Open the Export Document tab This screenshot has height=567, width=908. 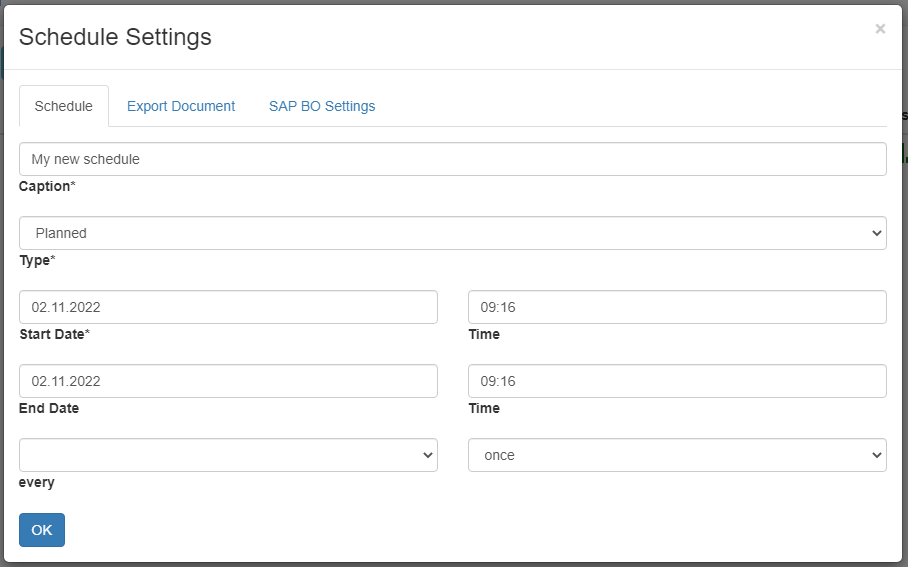[181, 106]
